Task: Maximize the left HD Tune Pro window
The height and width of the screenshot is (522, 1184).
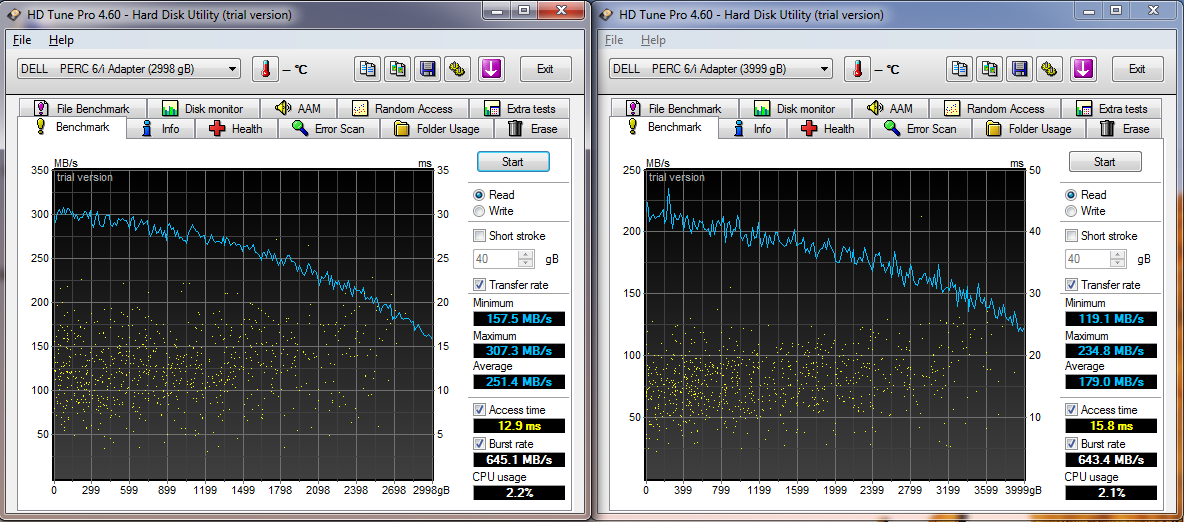Action: click(x=524, y=9)
